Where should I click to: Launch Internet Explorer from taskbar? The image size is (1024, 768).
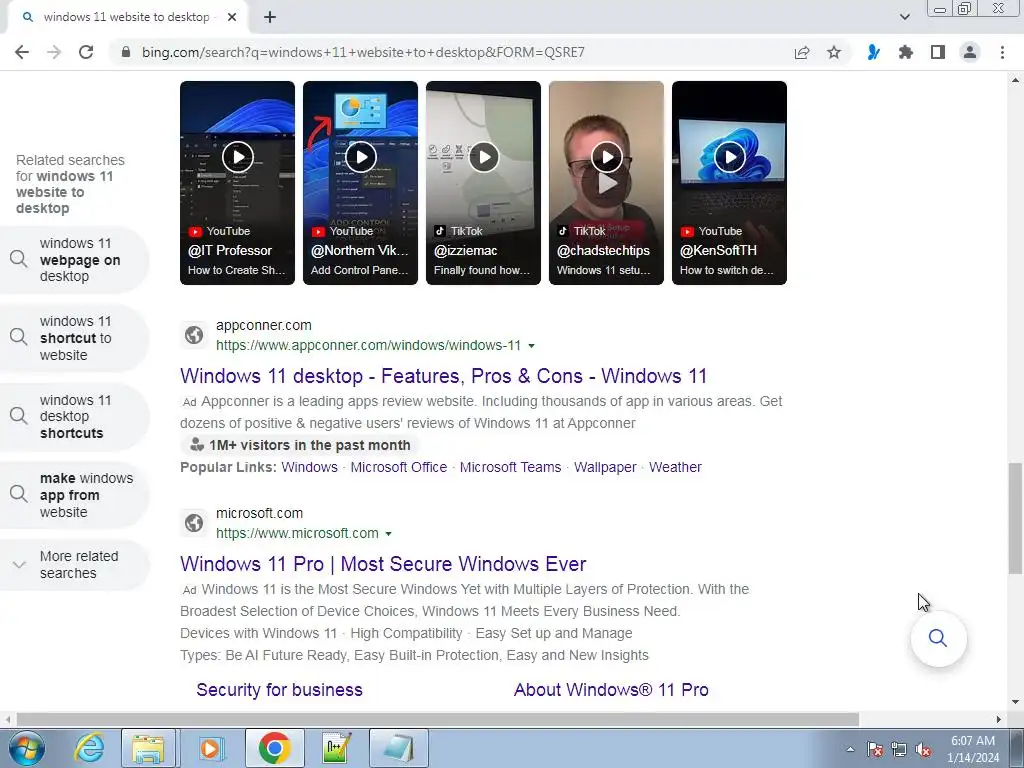(x=89, y=748)
